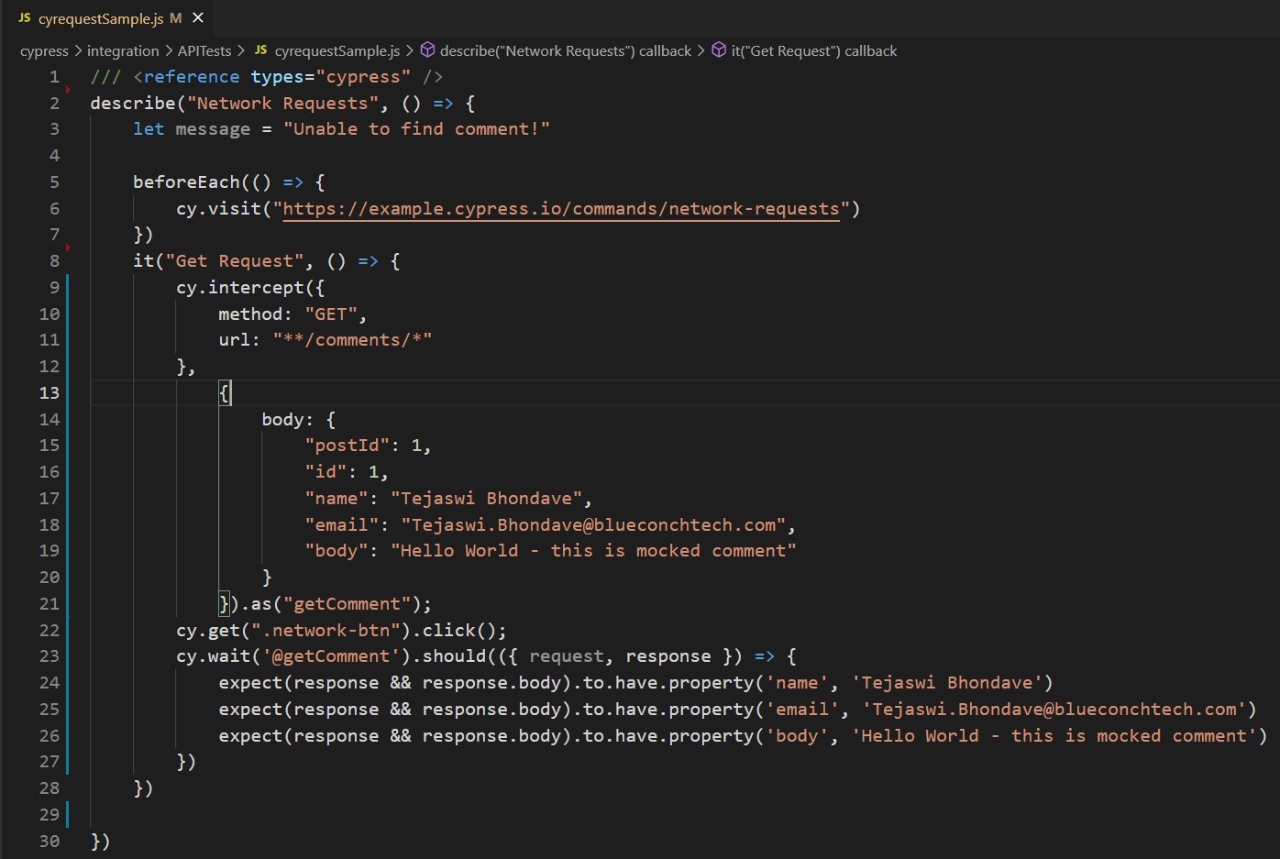Image resolution: width=1280 pixels, height=859 pixels.
Task: Close the cyrequestSample.js tab
Action: pyautogui.click(x=197, y=18)
